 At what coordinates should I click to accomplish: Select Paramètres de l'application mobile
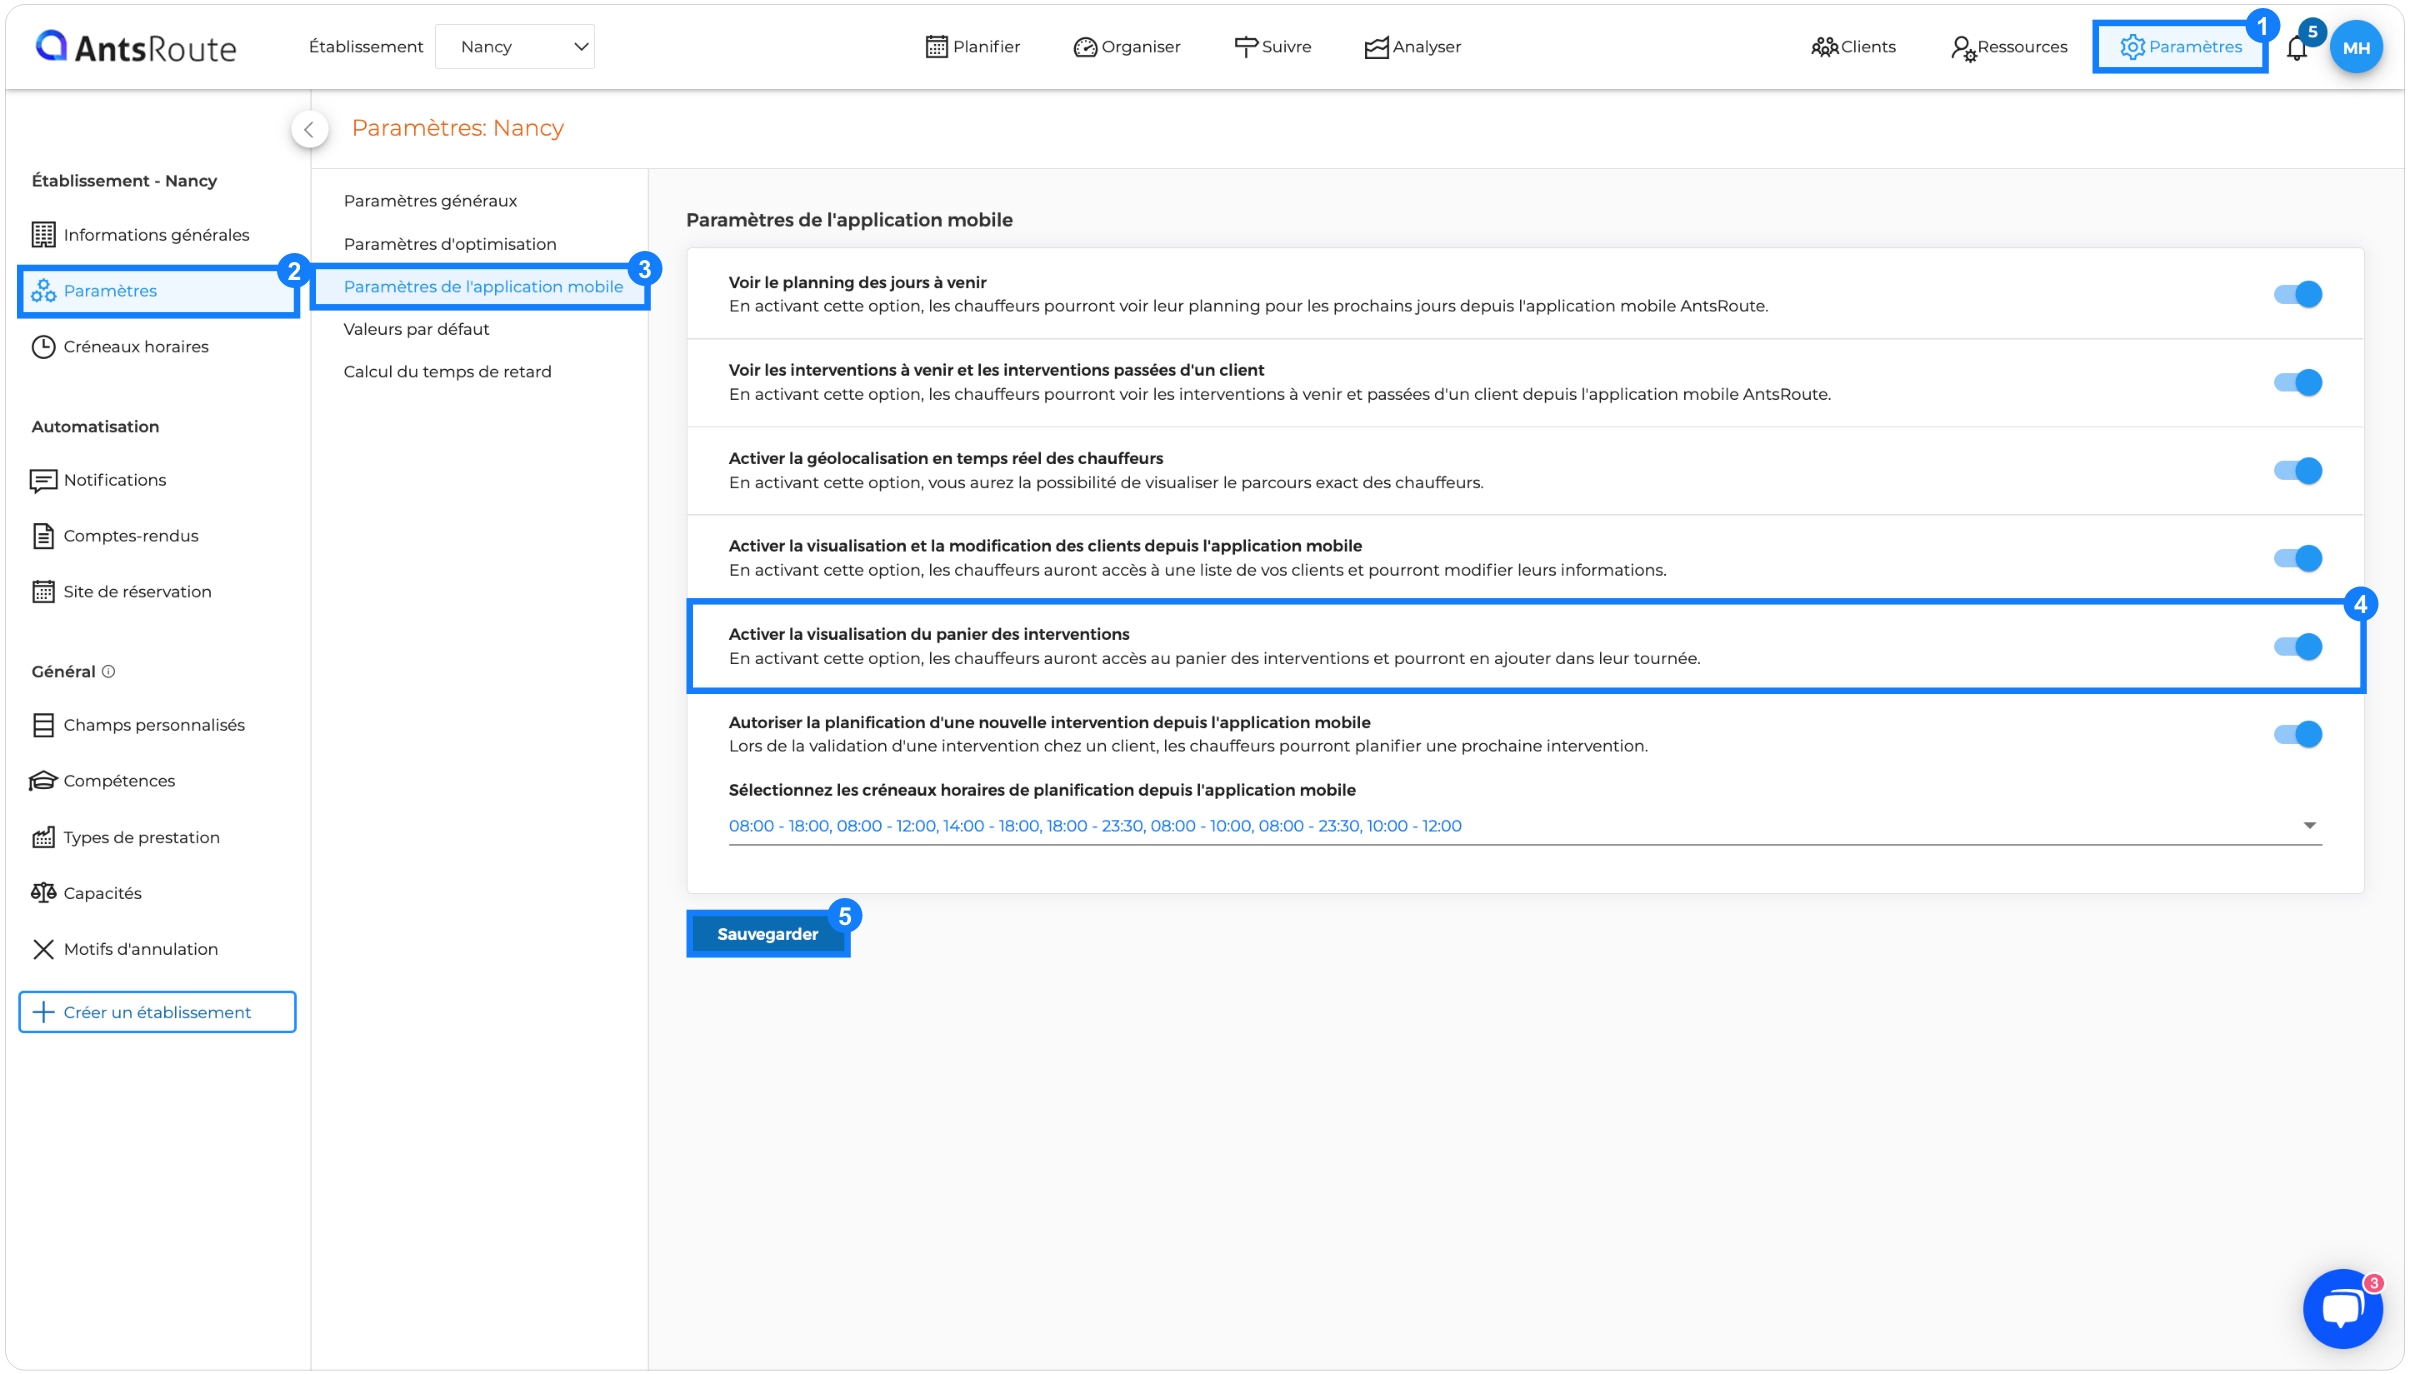coord(483,287)
